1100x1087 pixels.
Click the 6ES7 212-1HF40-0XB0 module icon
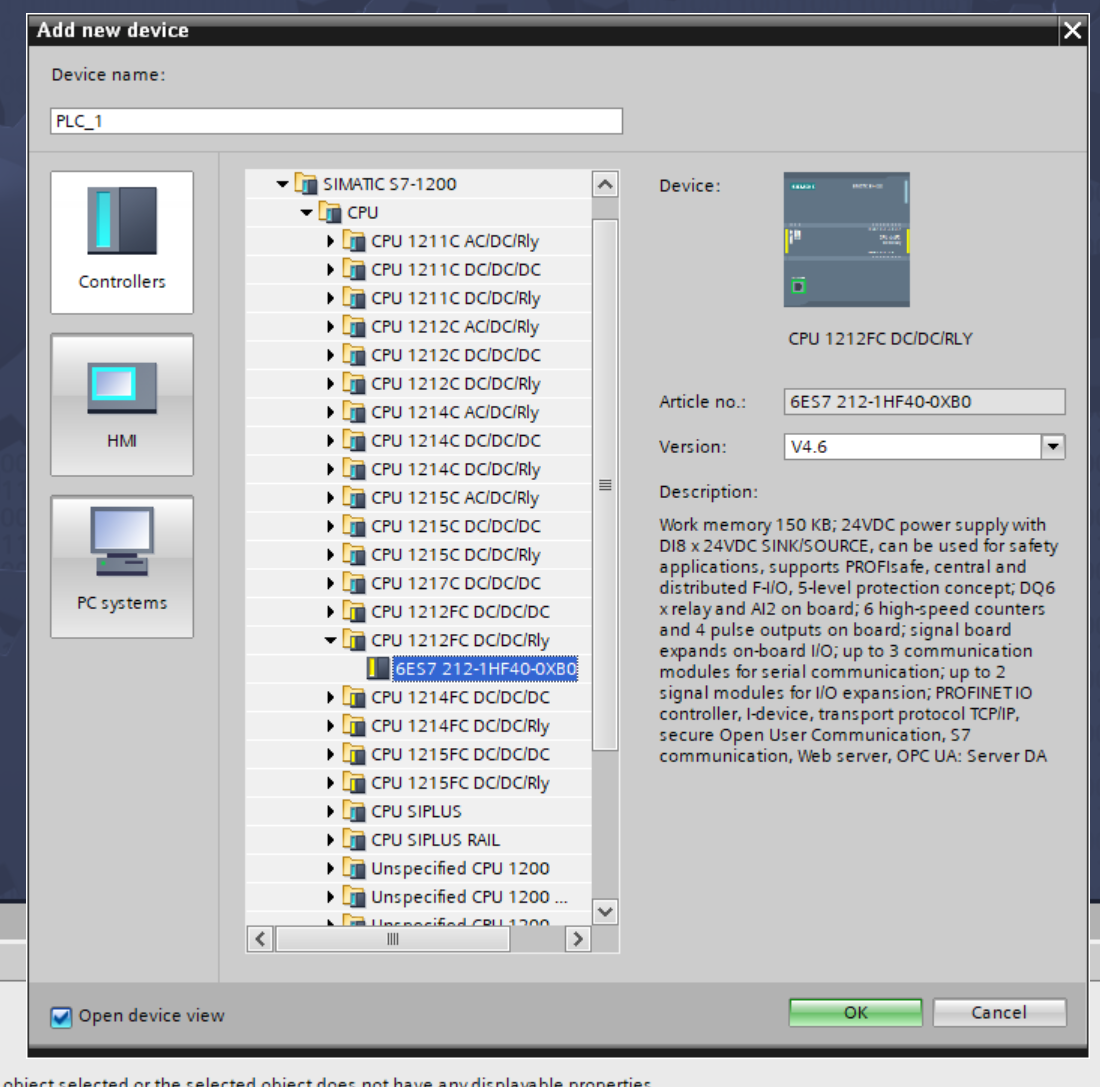click(378, 669)
